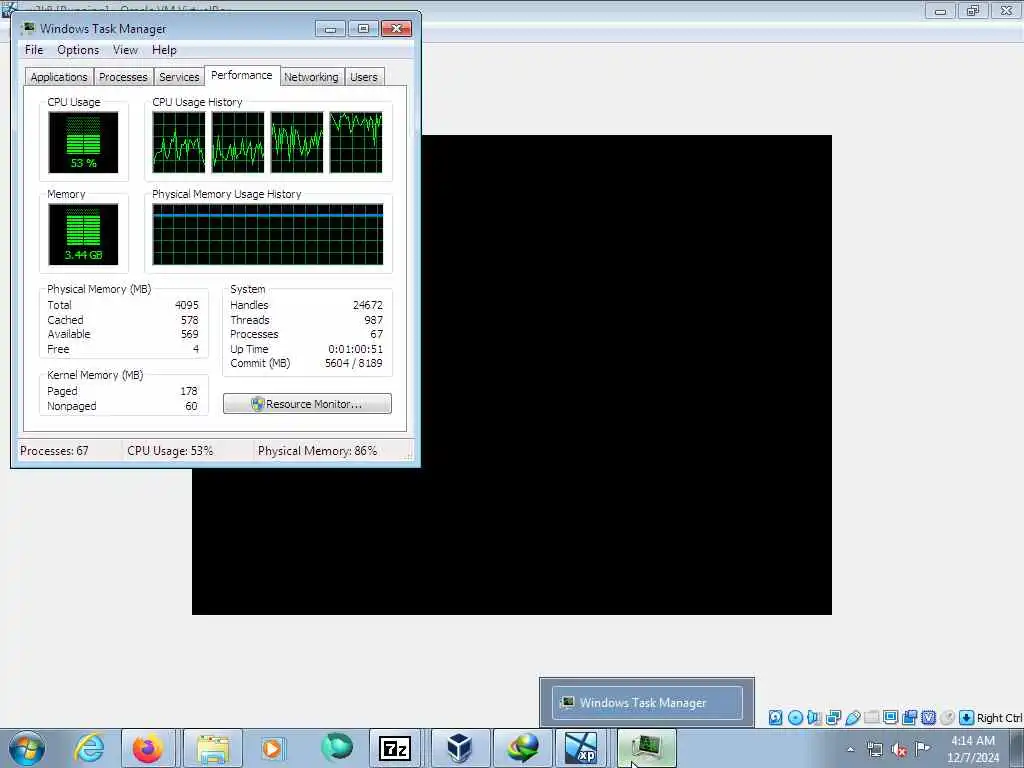Click the muted volume tray icon
The height and width of the screenshot is (768, 1024).
(x=899, y=750)
